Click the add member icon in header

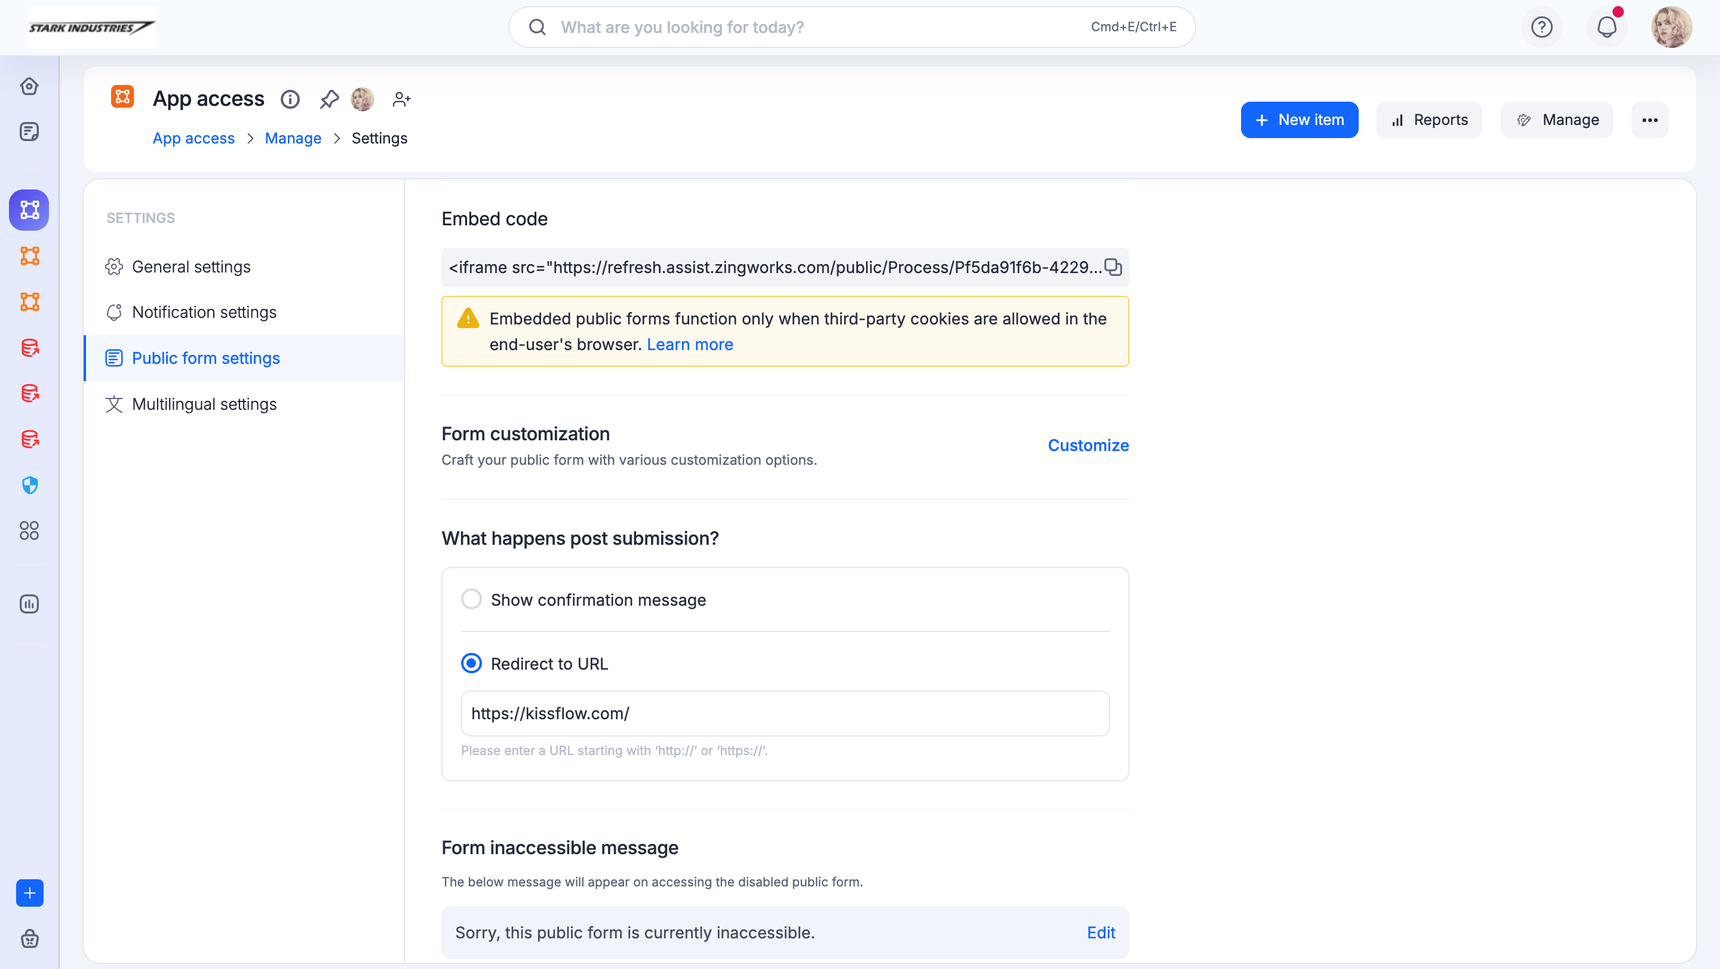click(401, 99)
